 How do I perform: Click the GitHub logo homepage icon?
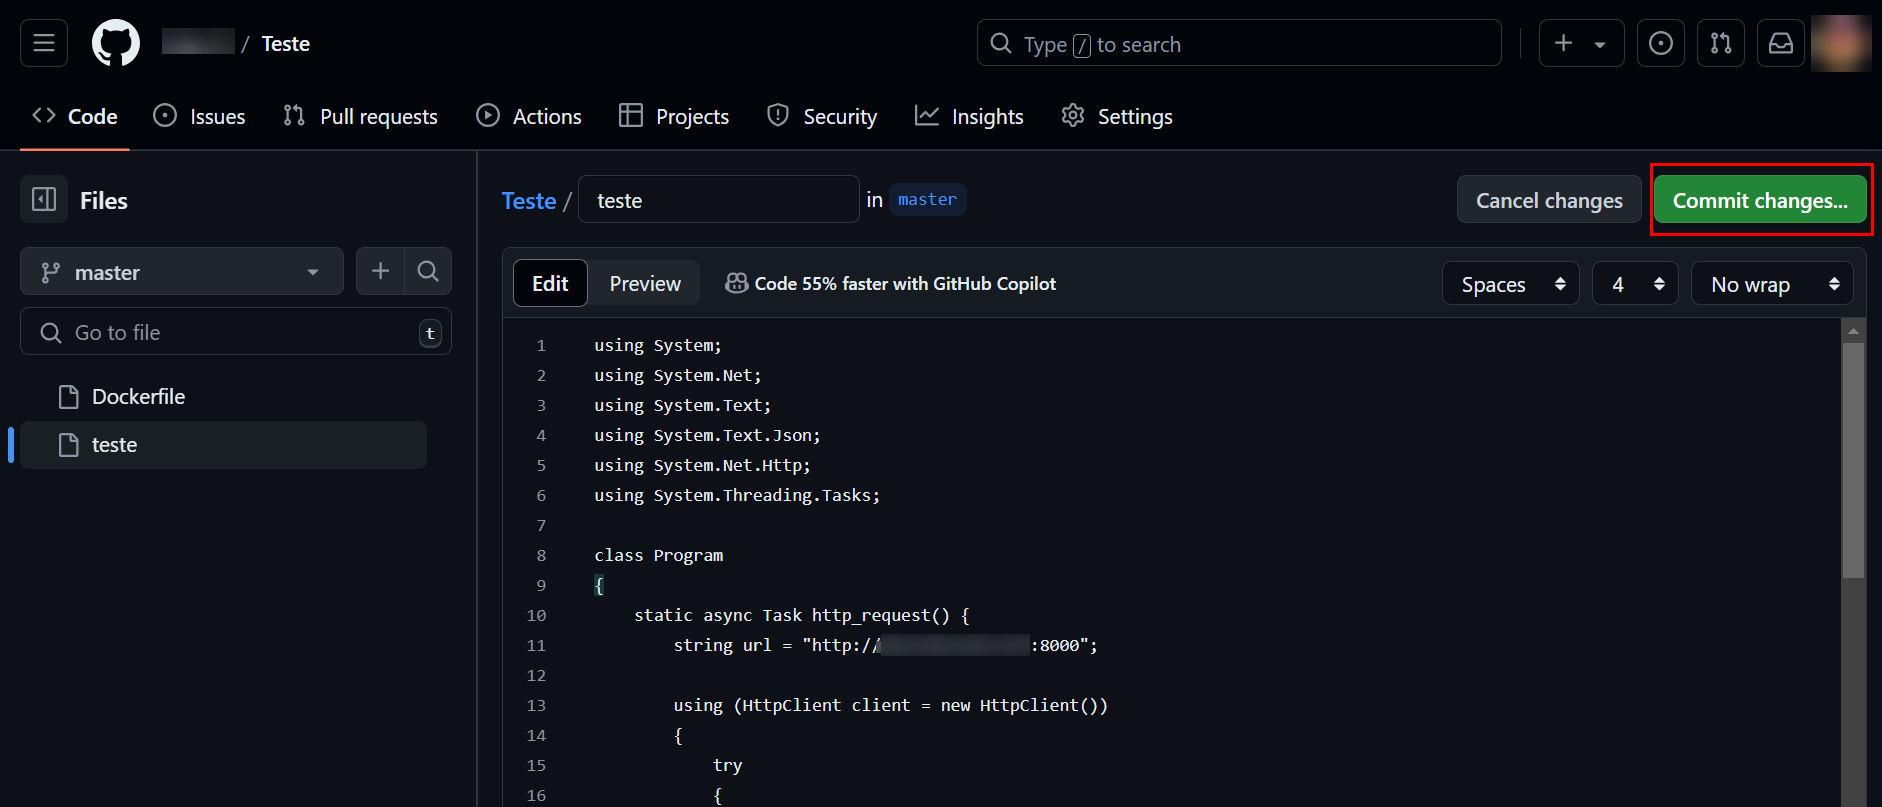pyautogui.click(x=116, y=43)
